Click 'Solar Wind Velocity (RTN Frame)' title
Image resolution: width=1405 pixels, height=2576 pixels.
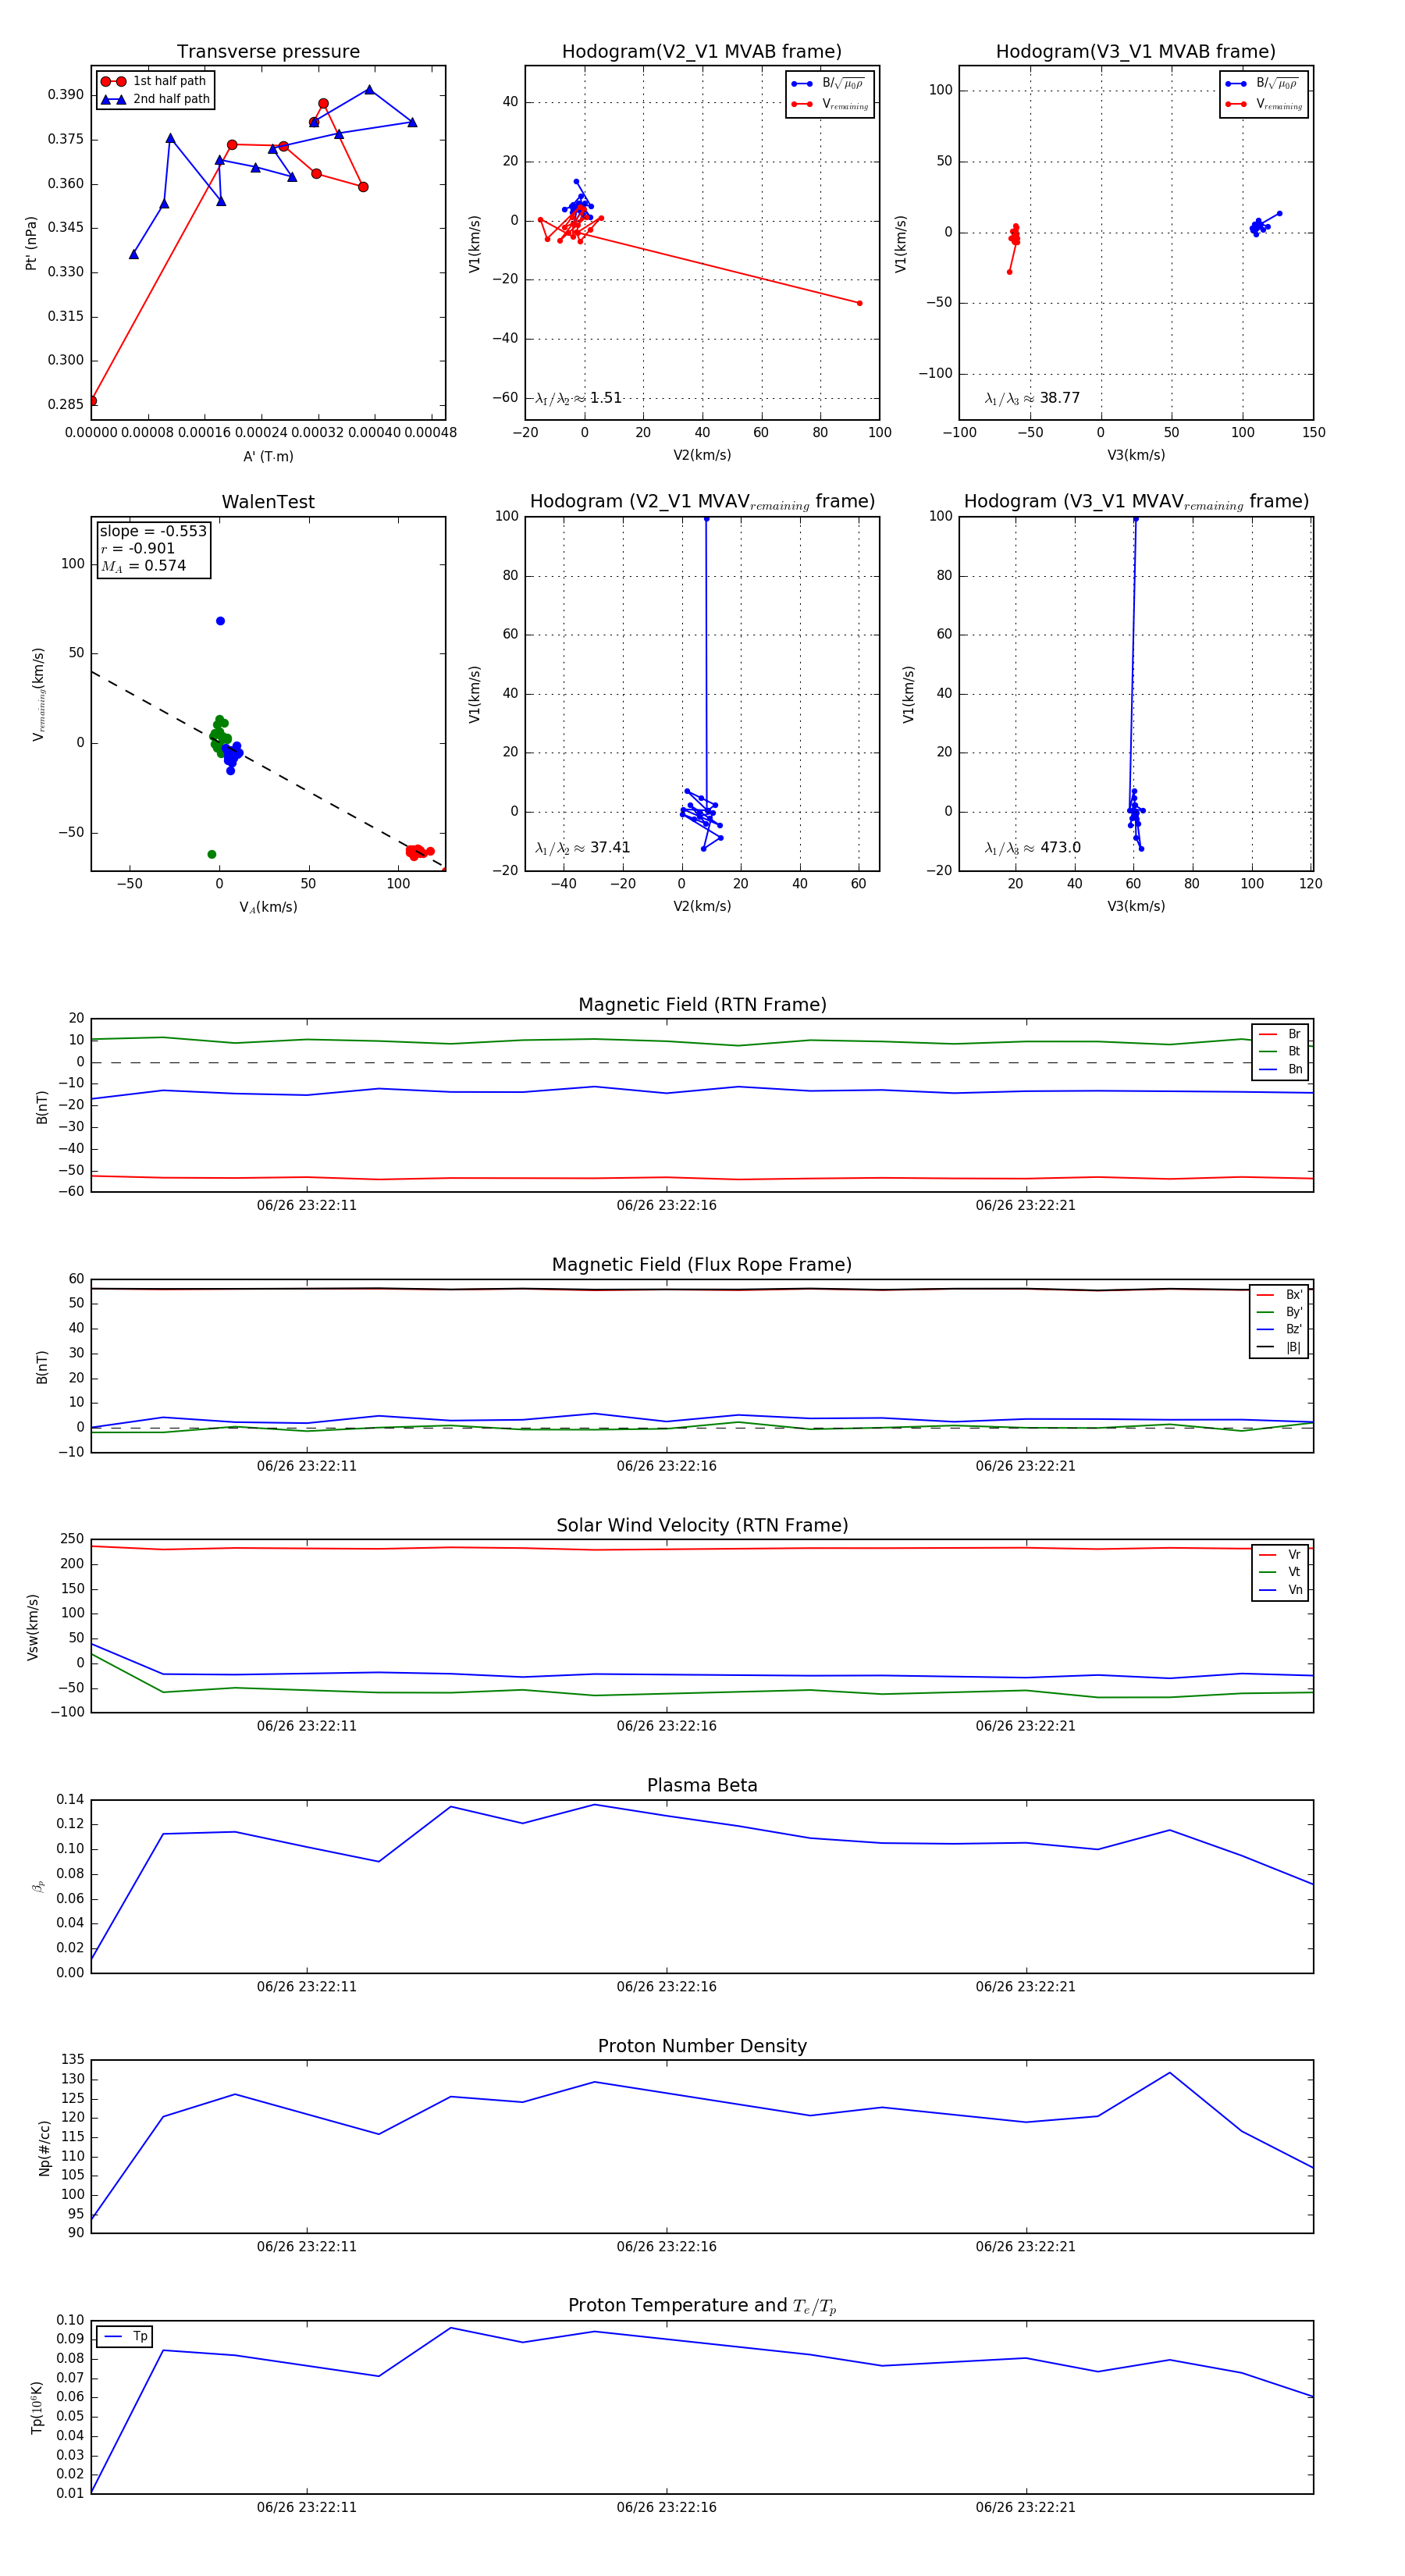[x=702, y=1525]
